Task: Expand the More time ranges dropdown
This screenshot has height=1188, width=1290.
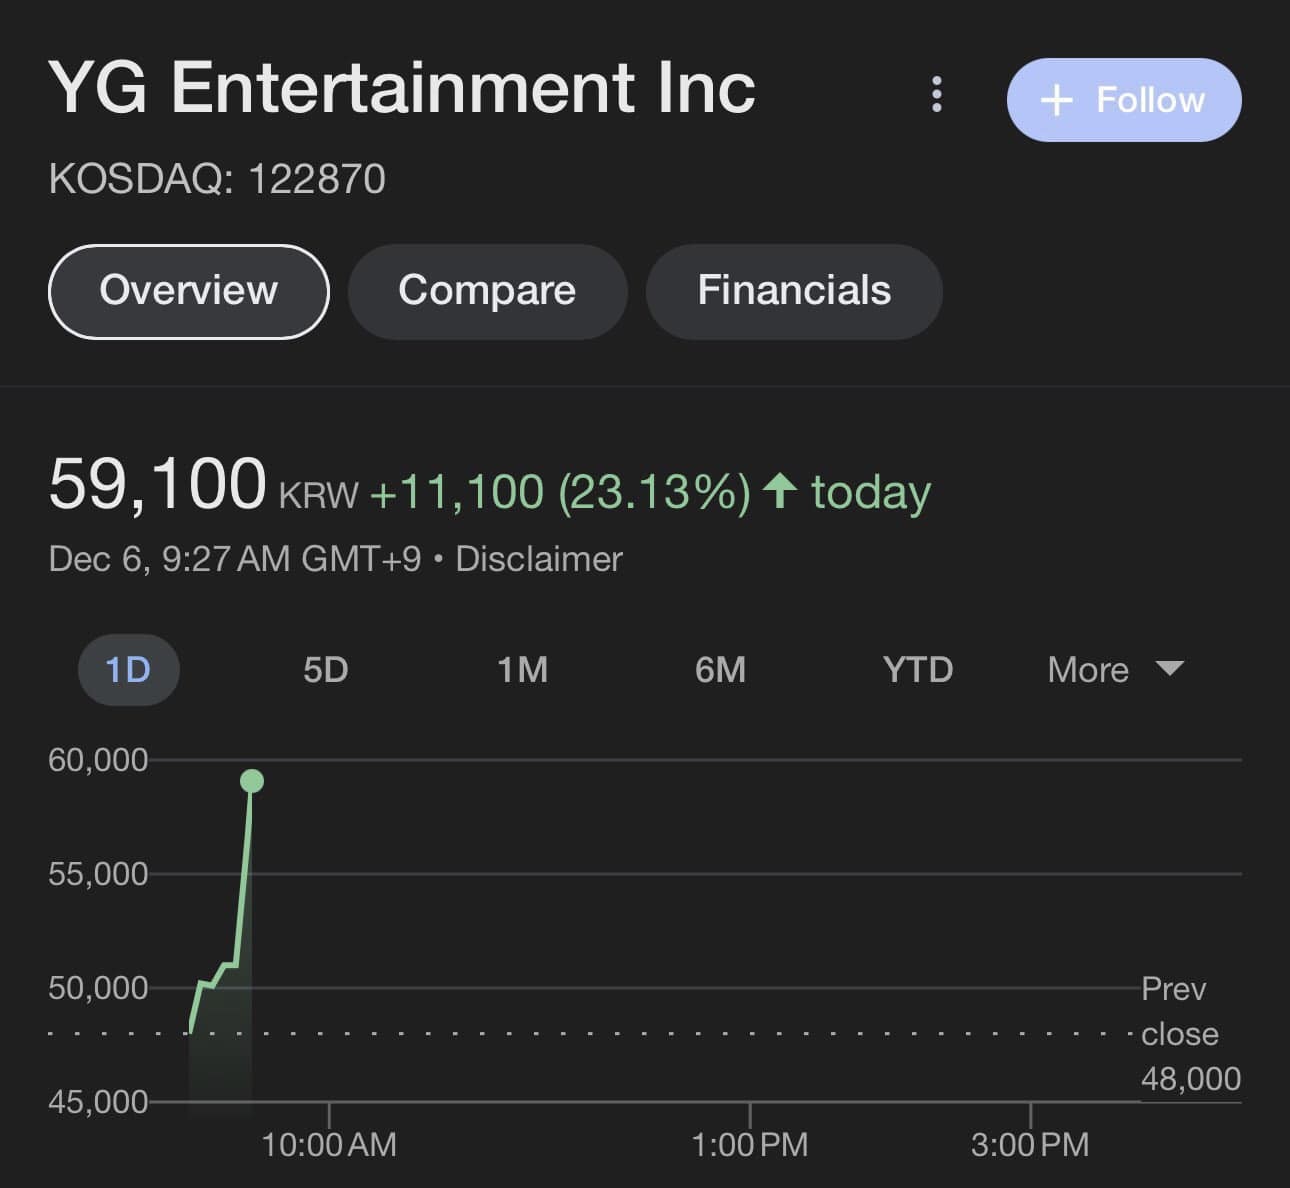Action: click(1114, 669)
